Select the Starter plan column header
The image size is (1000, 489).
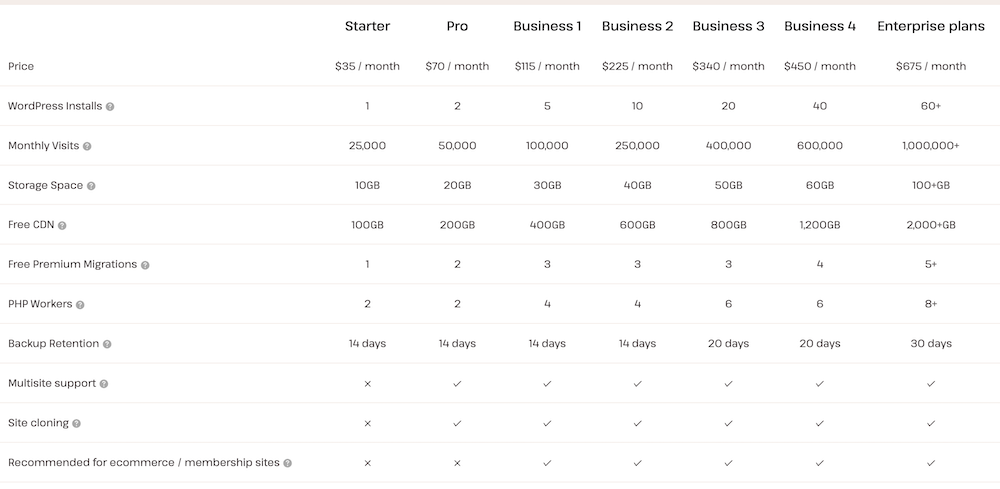(x=367, y=26)
